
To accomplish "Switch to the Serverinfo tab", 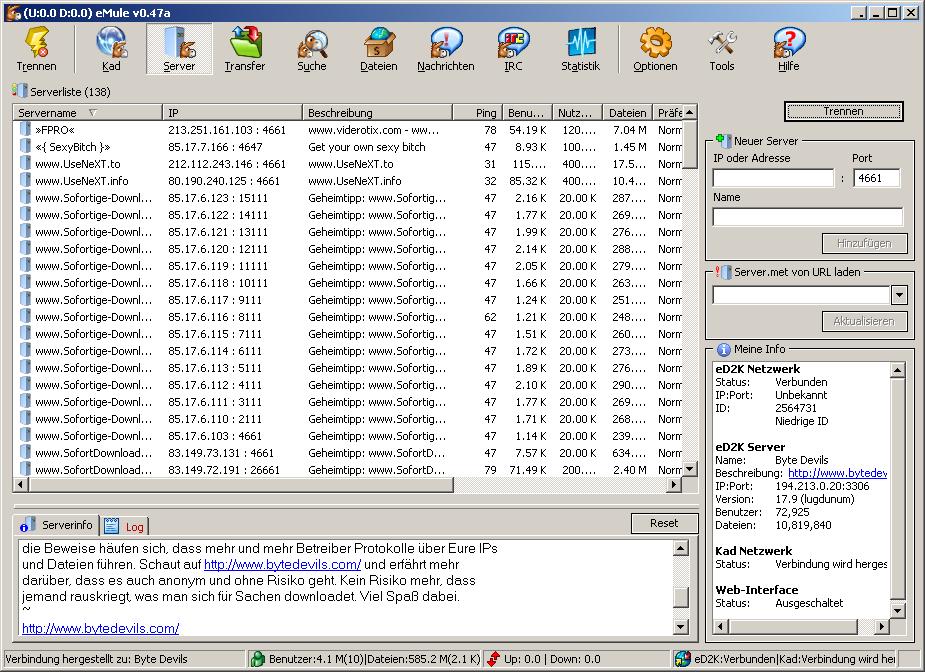I will [x=57, y=525].
